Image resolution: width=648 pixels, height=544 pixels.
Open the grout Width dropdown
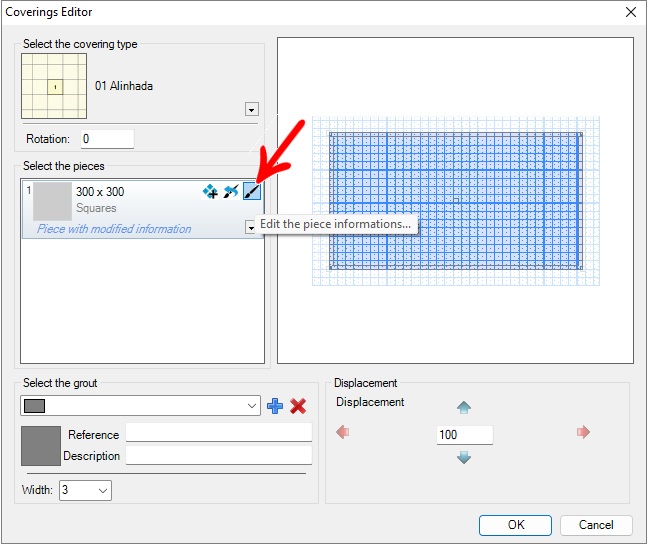[85, 490]
